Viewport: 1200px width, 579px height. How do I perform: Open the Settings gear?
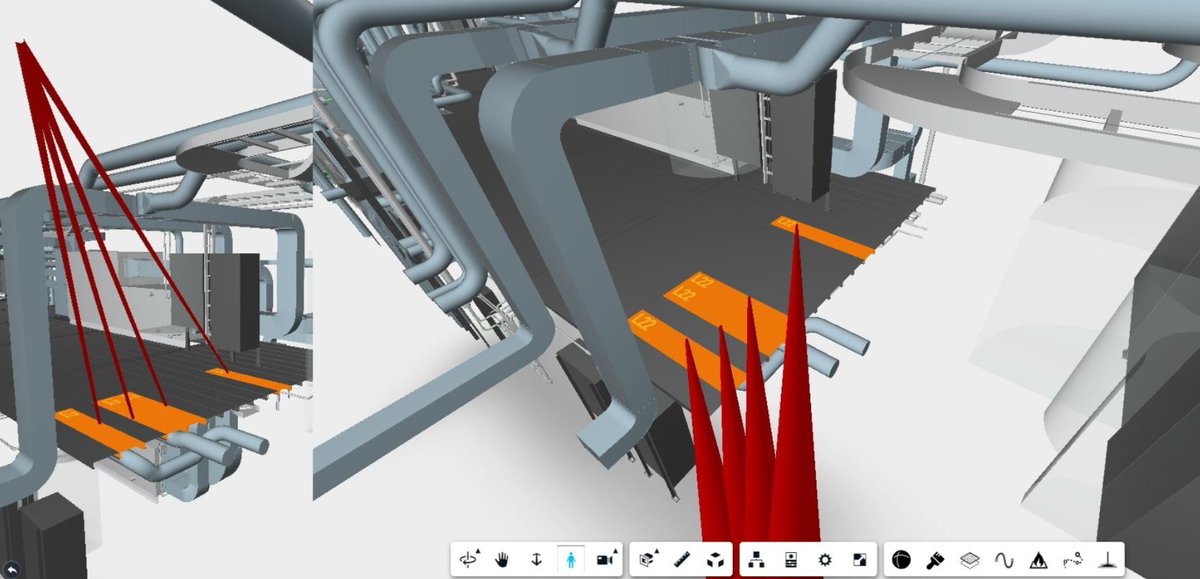(x=825, y=559)
